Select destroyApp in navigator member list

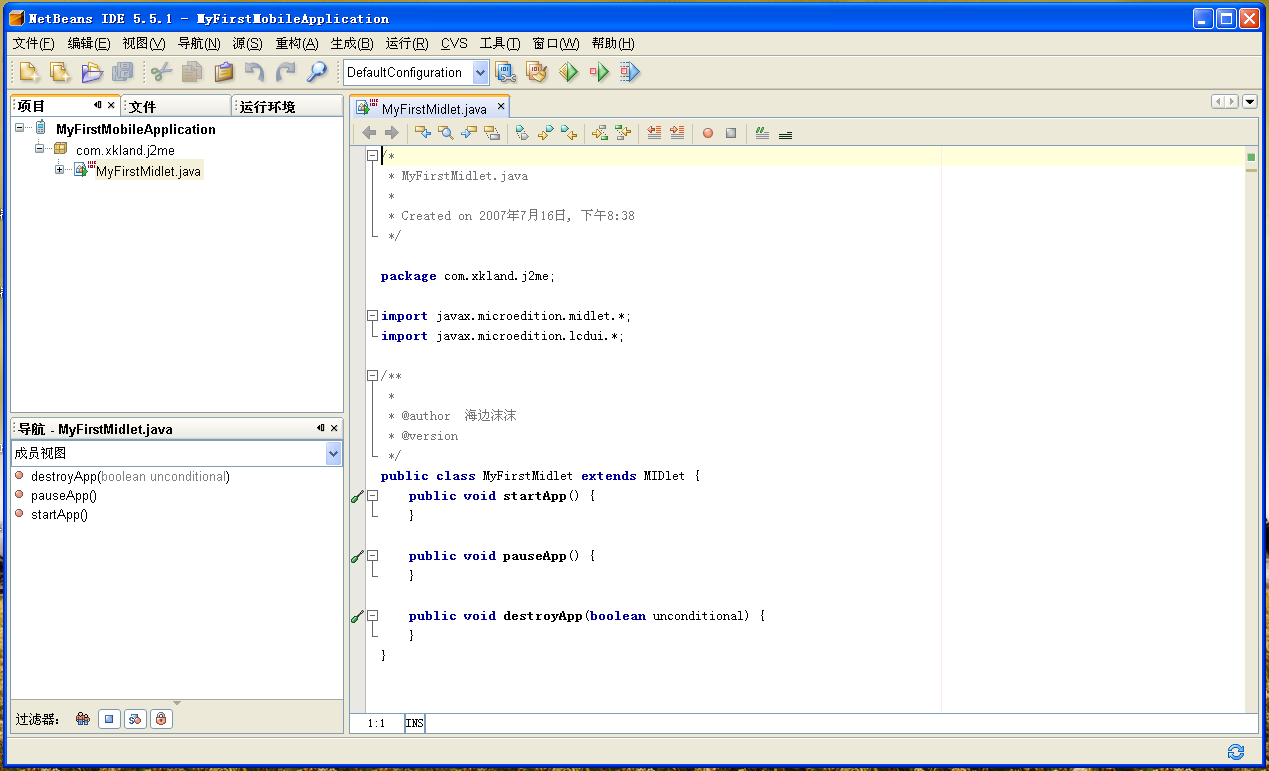pos(130,476)
